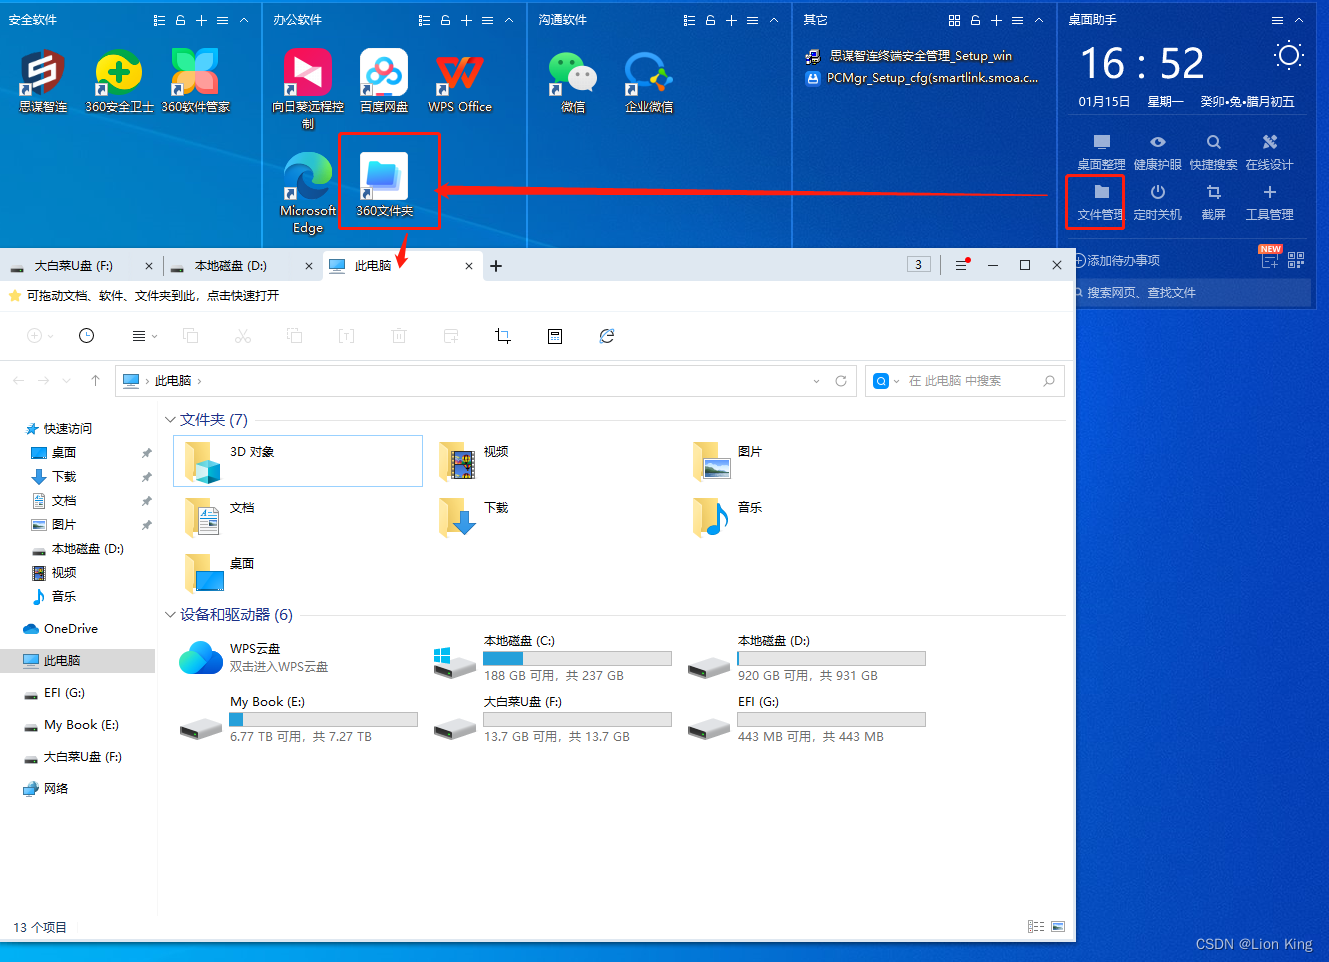Click the refresh-style toolbar icon after calculator

point(607,336)
